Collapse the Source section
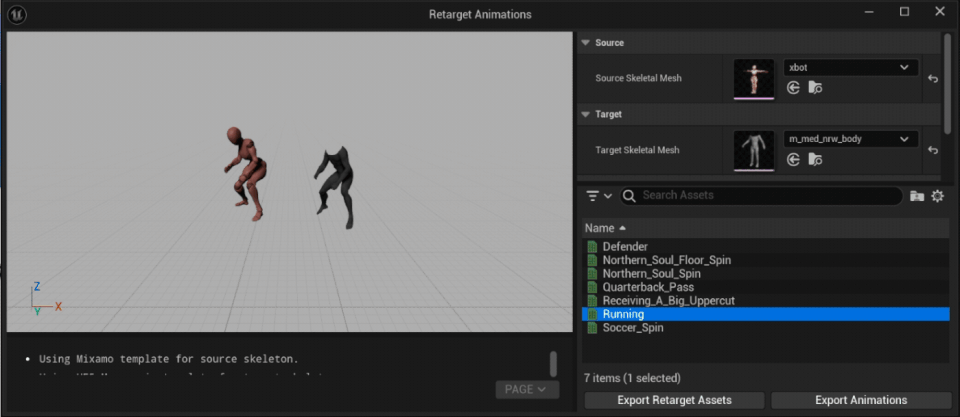This screenshot has height=417, width=960. pos(586,43)
